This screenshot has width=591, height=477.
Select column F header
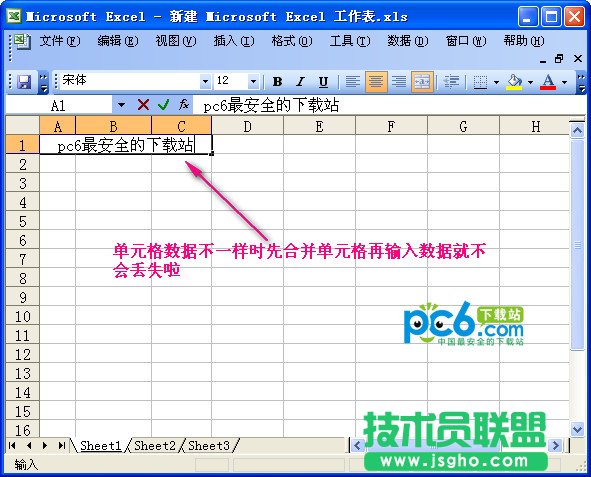(391, 126)
